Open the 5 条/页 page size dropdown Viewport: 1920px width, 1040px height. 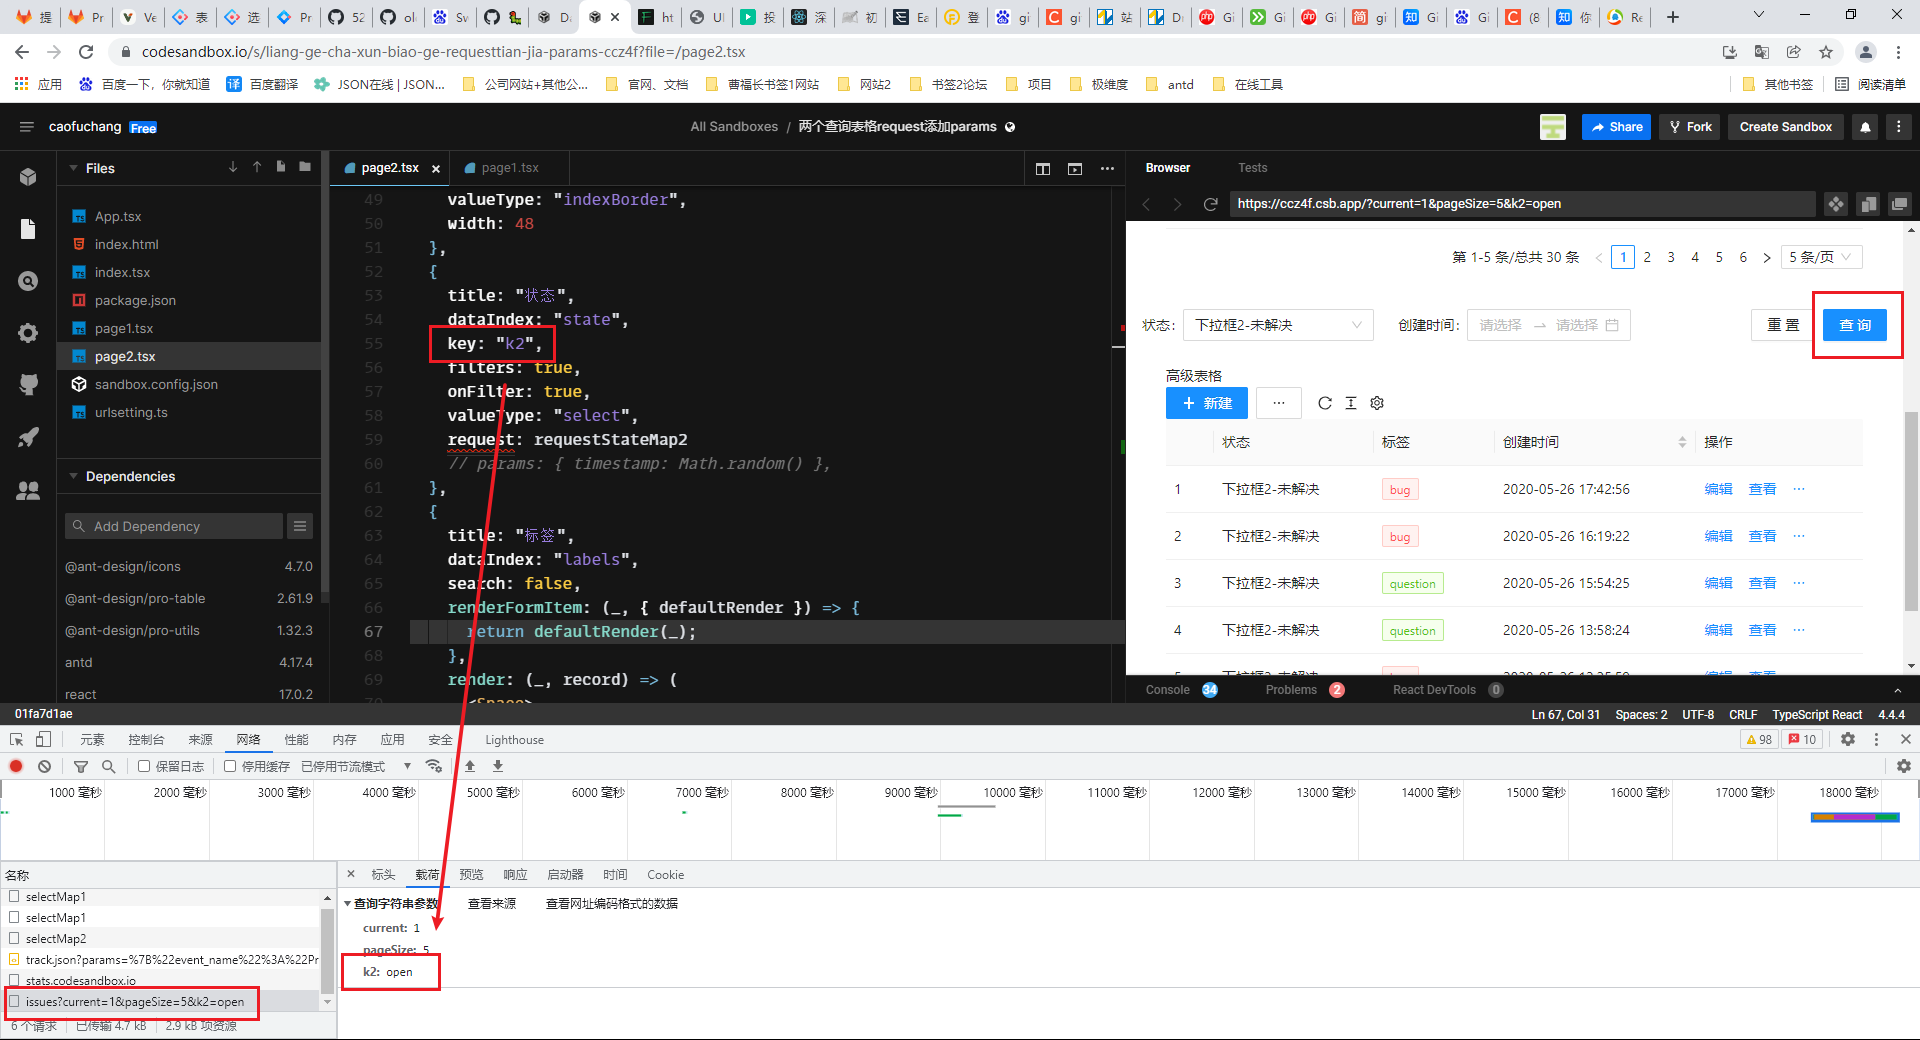pos(1821,257)
